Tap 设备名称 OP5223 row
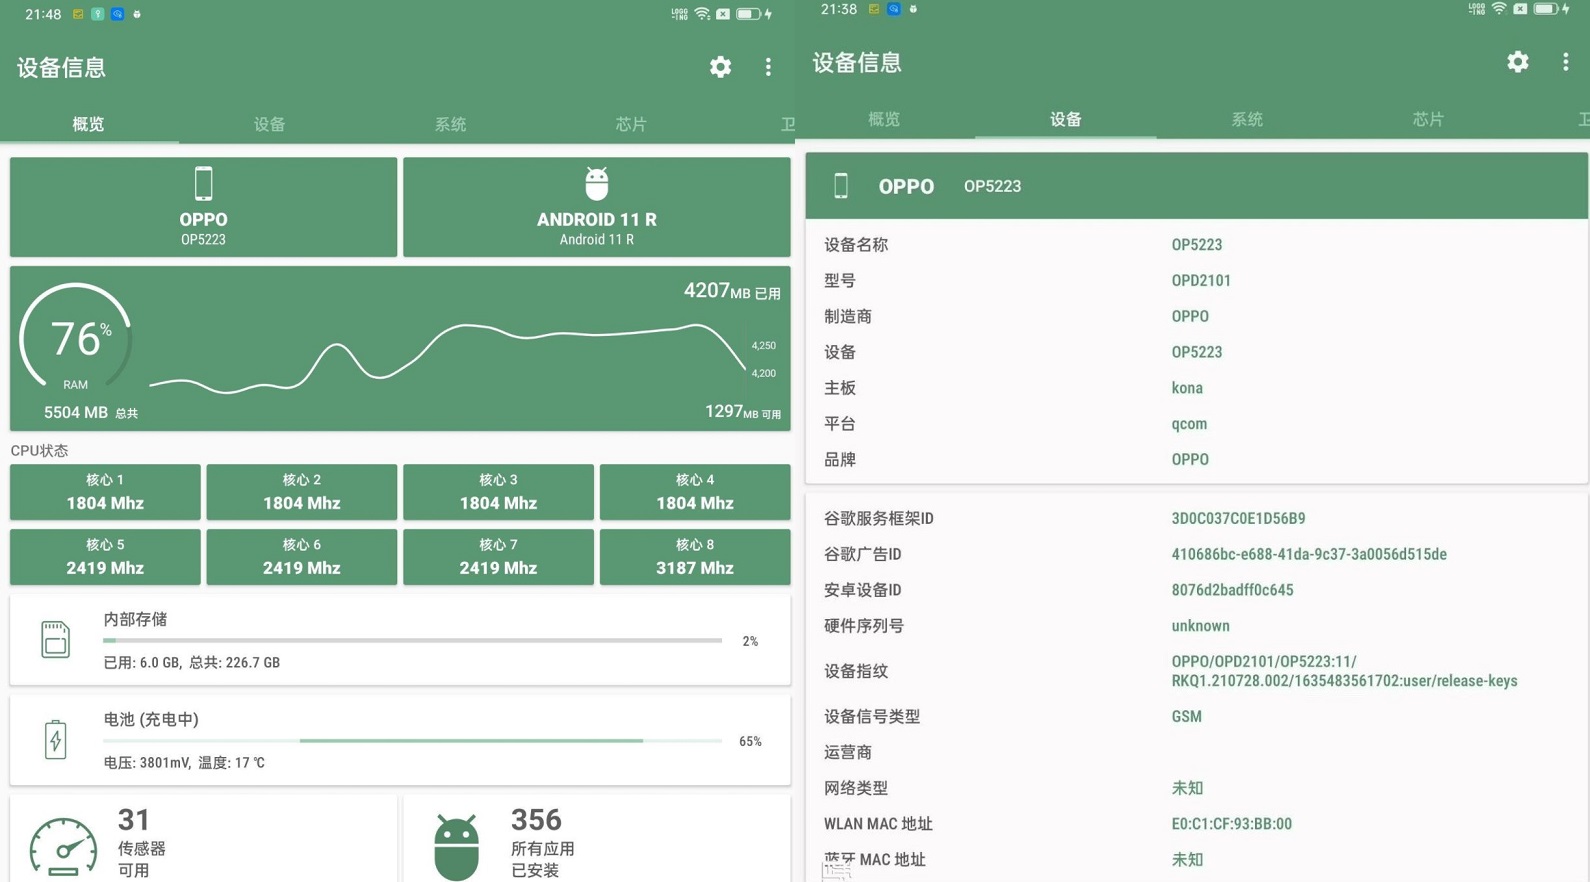The width and height of the screenshot is (1590, 882). (1197, 244)
